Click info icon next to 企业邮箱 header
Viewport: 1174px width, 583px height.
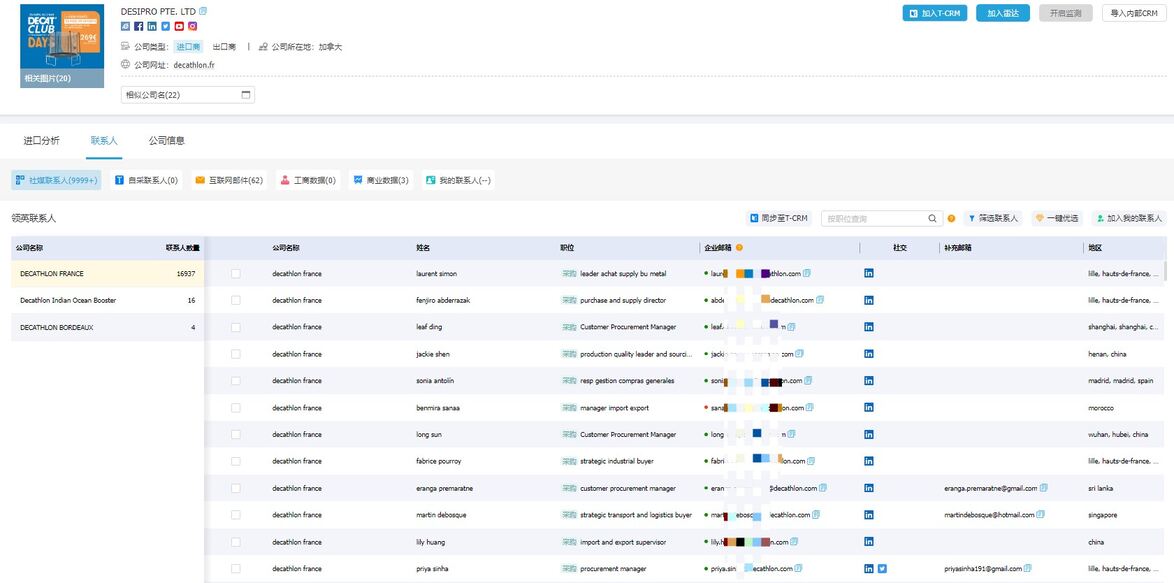739,247
